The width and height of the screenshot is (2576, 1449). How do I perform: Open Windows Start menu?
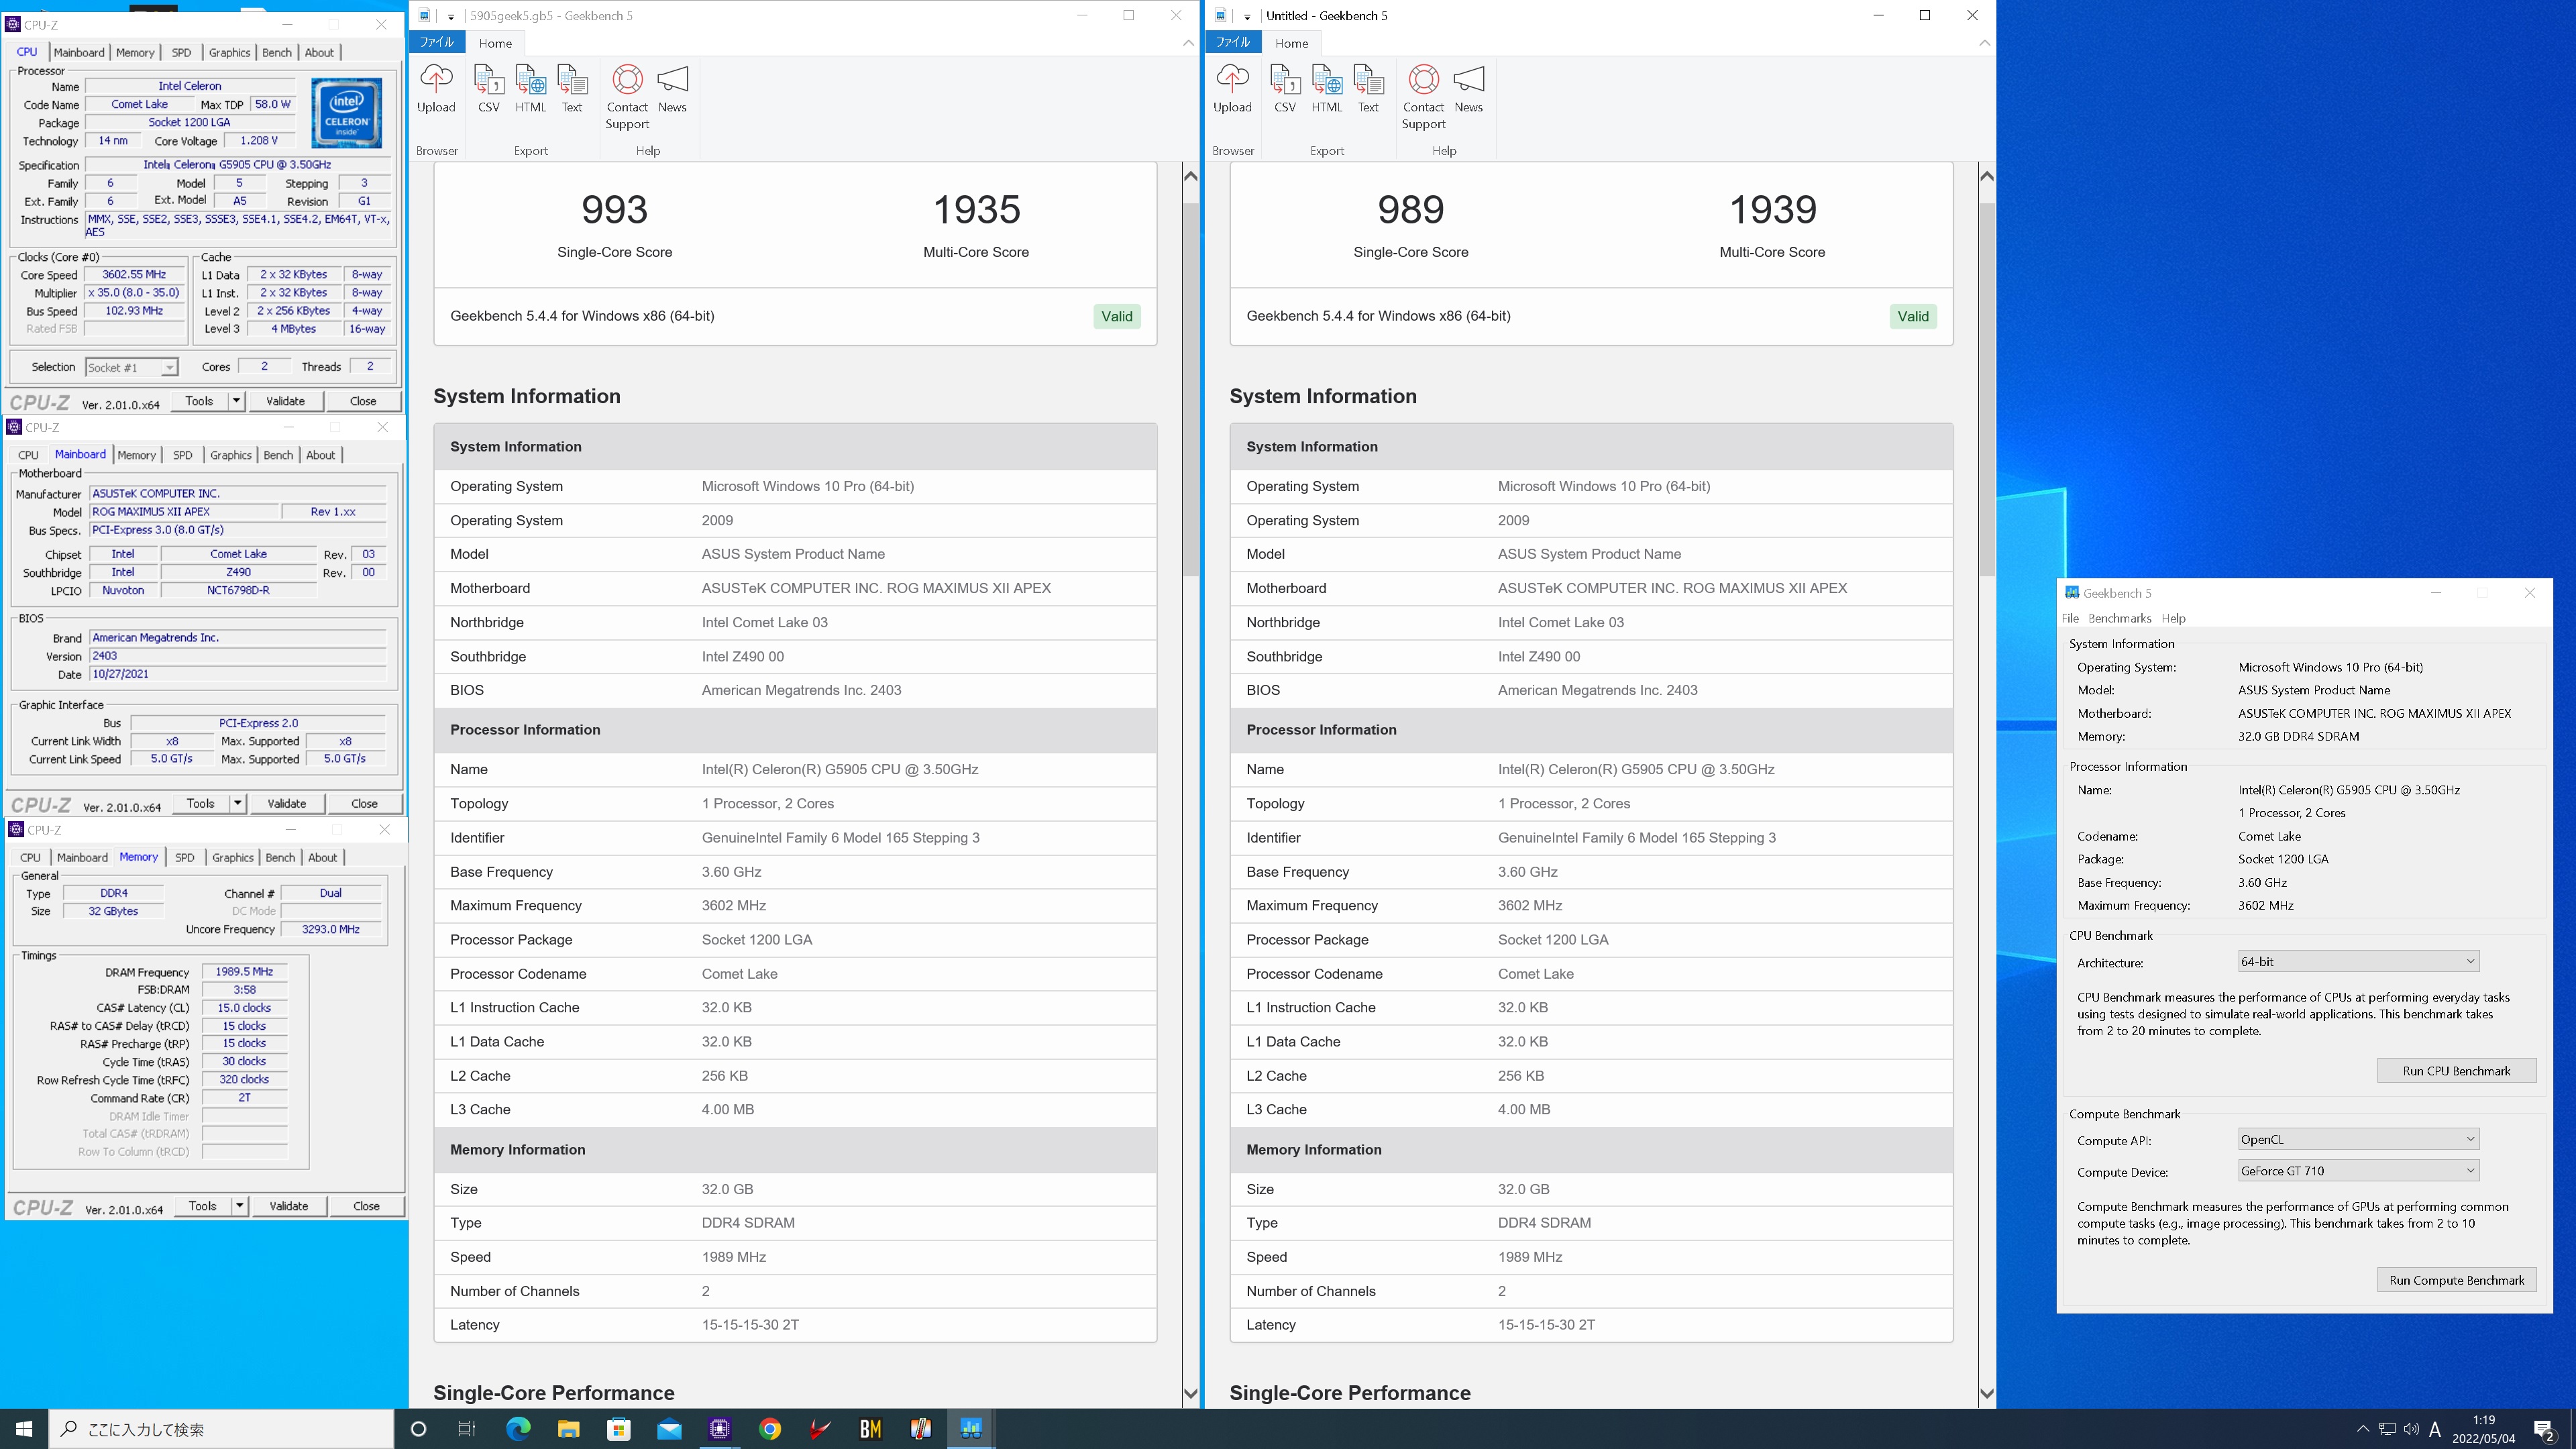tap(24, 1429)
